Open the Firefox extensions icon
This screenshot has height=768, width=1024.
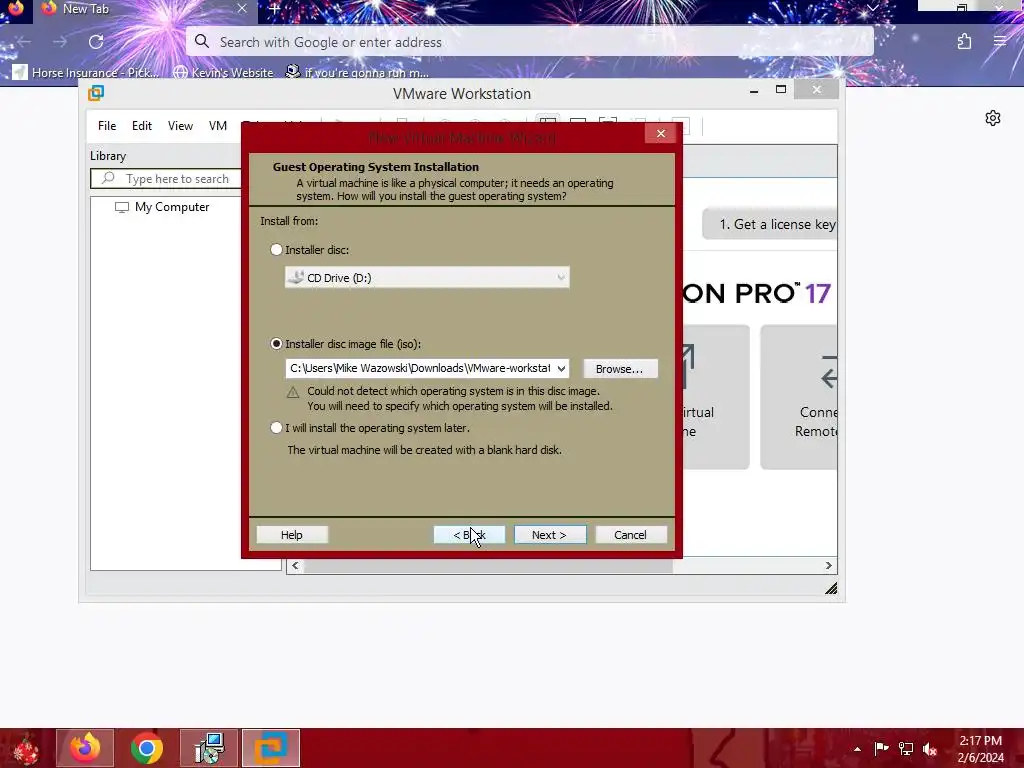tap(965, 42)
